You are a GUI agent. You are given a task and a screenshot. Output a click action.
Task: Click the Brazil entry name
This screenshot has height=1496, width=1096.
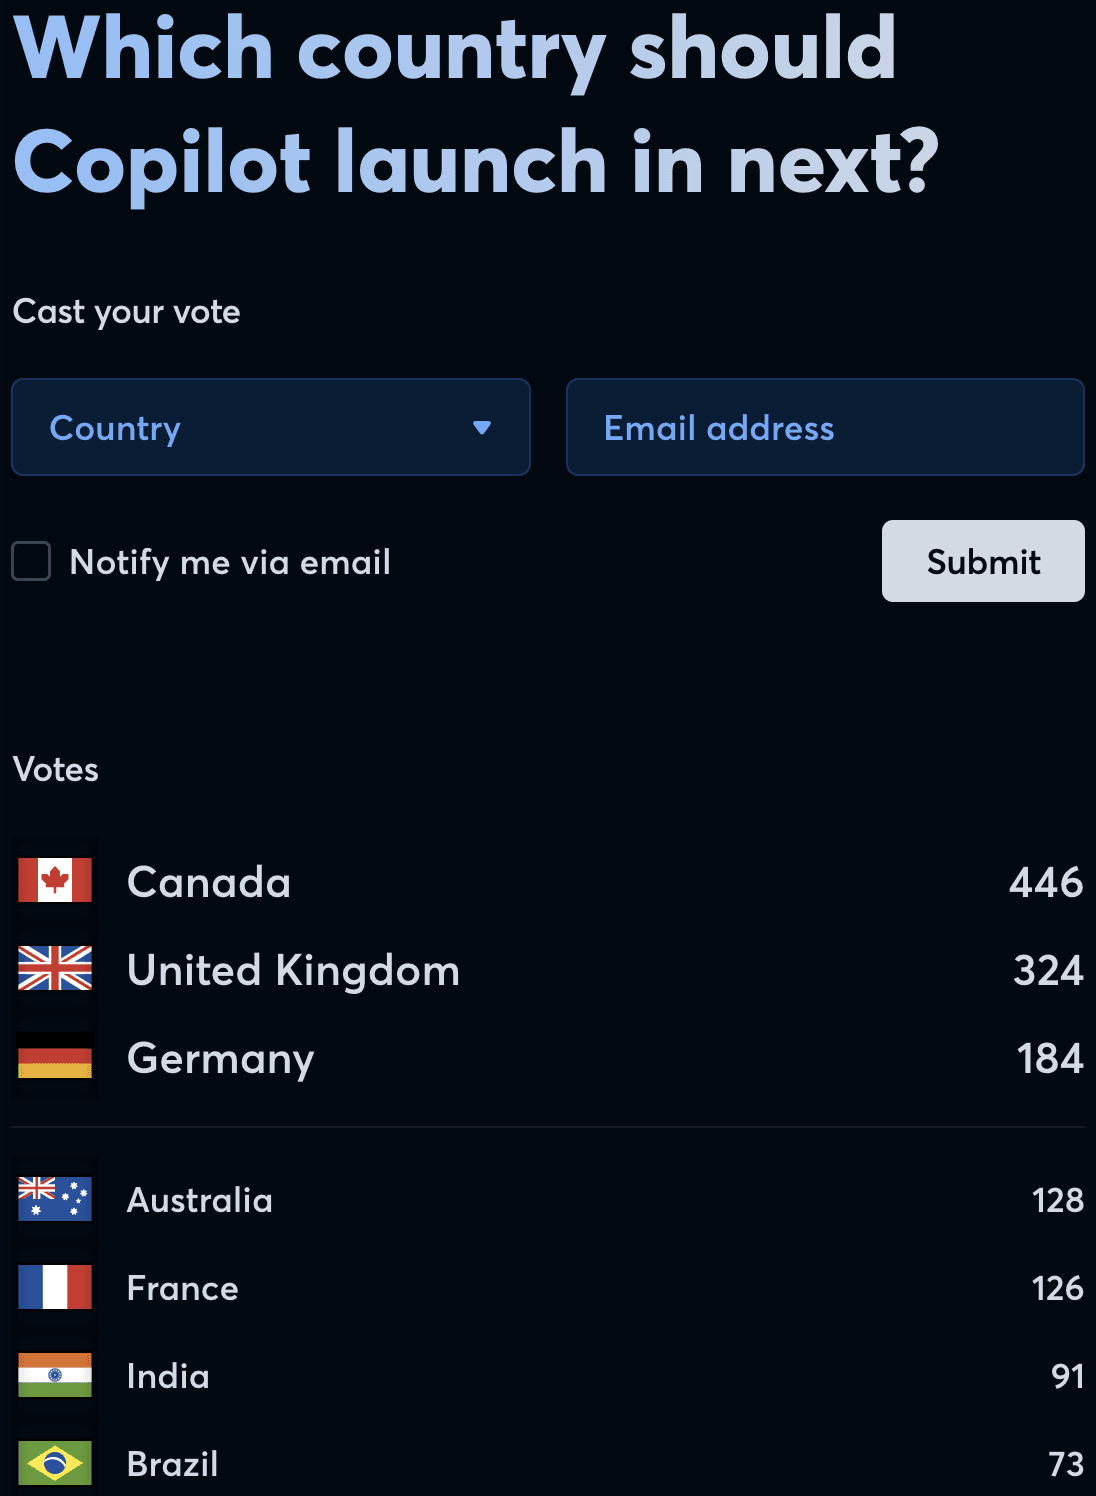coord(172,1464)
